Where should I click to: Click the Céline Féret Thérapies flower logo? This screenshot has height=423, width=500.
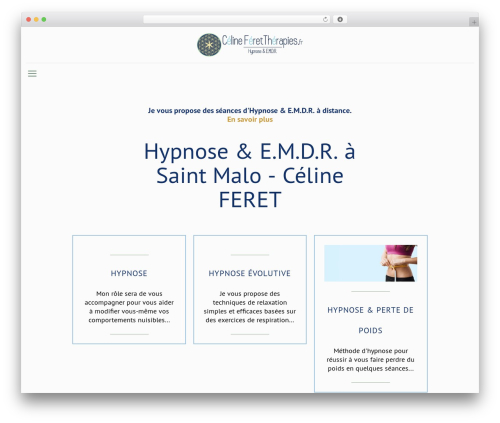tap(209, 45)
